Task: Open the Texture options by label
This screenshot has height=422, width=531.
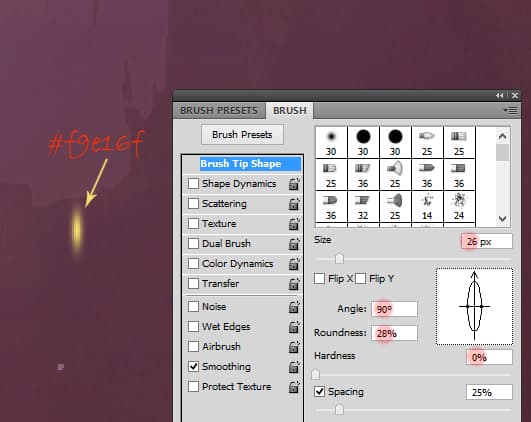Action: click(219, 224)
